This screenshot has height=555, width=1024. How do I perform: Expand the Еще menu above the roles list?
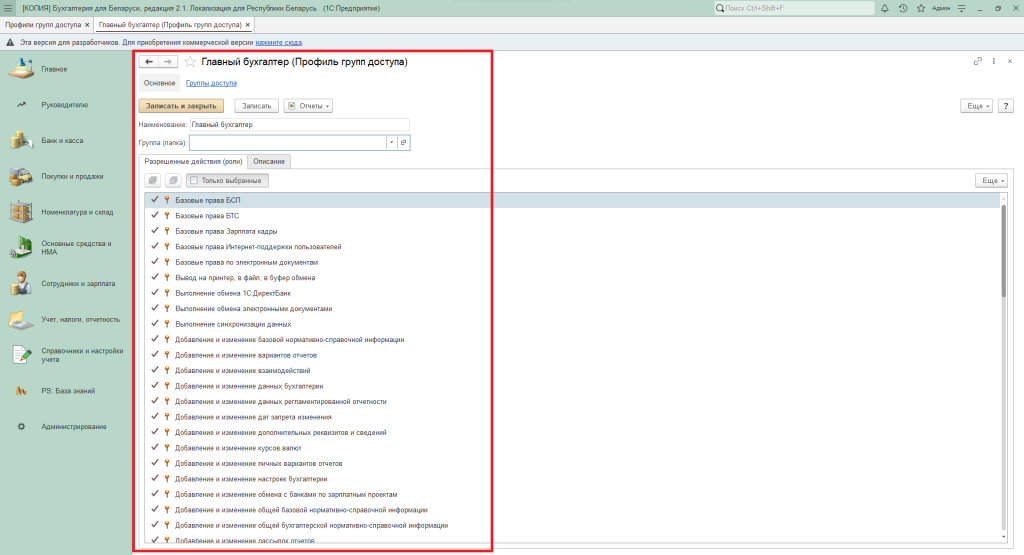pos(990,180)
